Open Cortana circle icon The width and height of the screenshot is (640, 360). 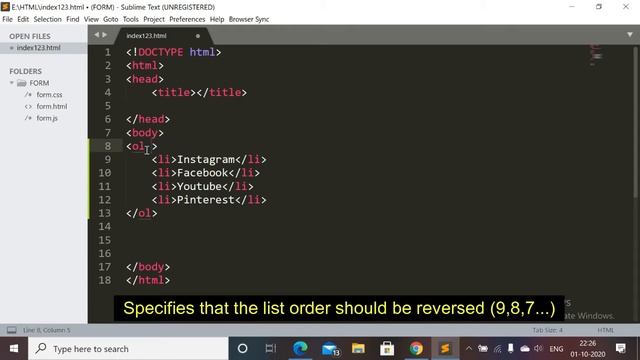242,349
